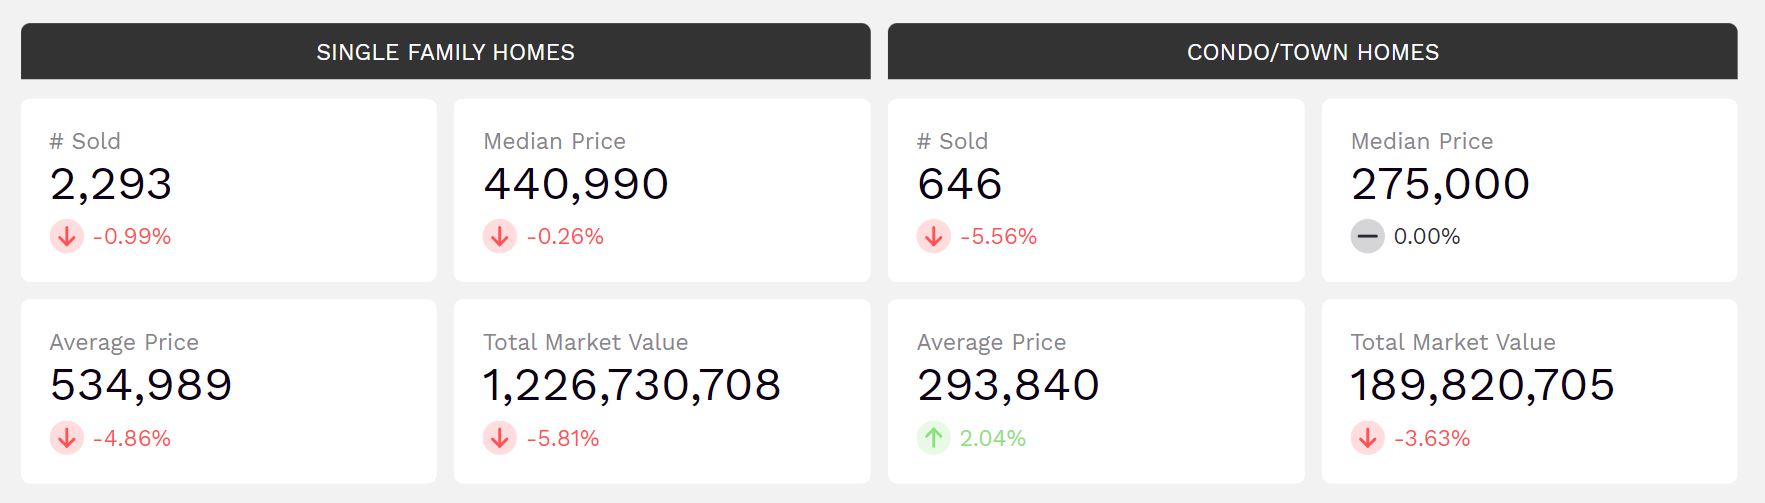Click the gray no-change dash icon beside 0.00%
This screenshot has height=503, width=1765.
click(1367, 237)
